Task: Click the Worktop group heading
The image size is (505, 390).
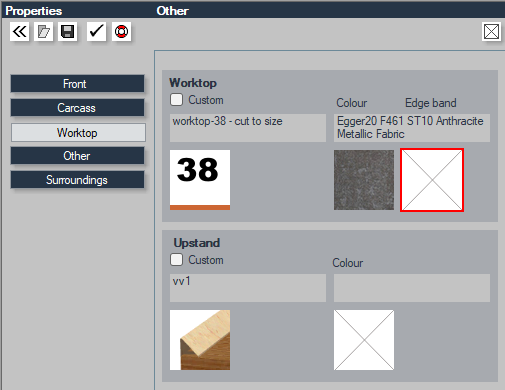Action: click(193, 83)
